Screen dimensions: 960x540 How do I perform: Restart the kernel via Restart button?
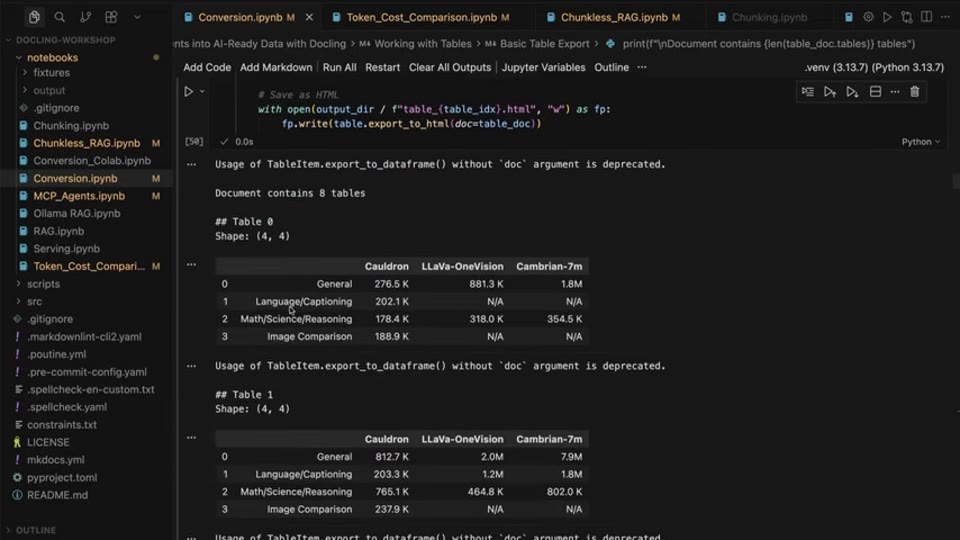[x=383, y=67]
